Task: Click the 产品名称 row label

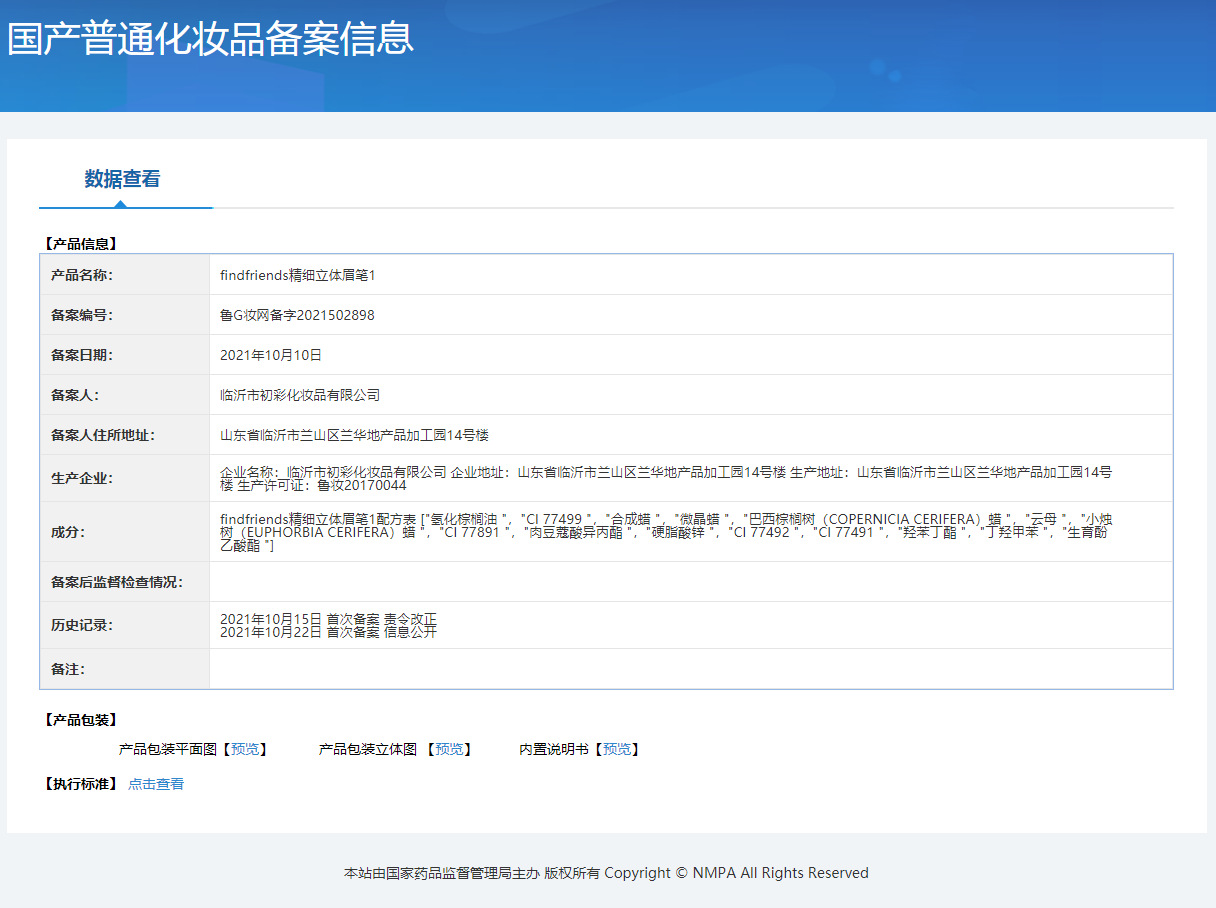Action: pyautogui.click(x=83, y=275)
